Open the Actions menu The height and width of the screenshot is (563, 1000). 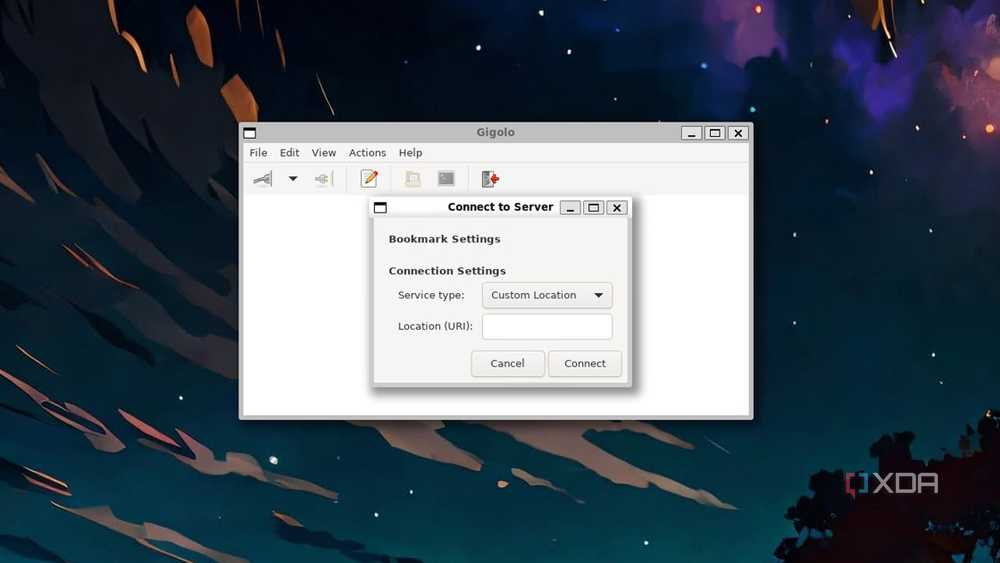367,153
